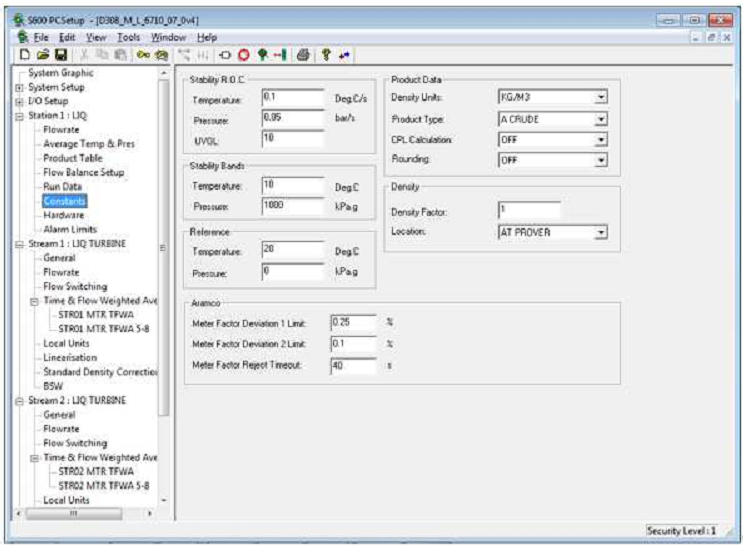Screen dimensions: 743x552
Task: Collapse the Stream 1 : LIQ TURBINE node
Action: coord(19,244)
